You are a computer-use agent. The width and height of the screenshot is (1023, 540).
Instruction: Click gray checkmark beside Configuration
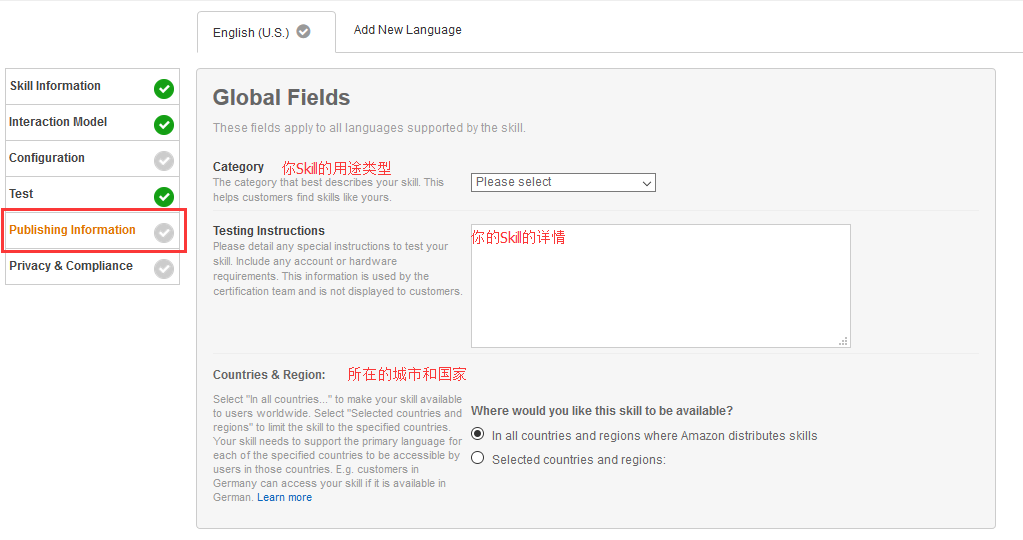coord(164,161)
